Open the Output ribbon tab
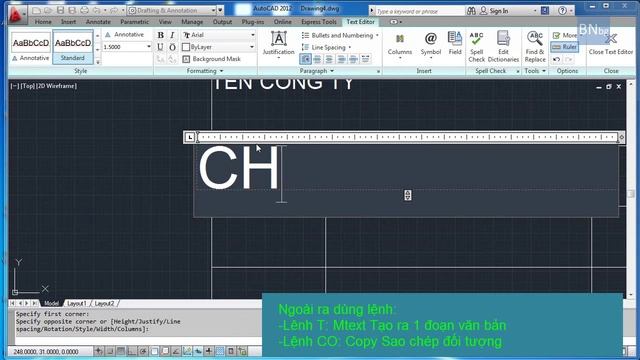 coord(222,22)
